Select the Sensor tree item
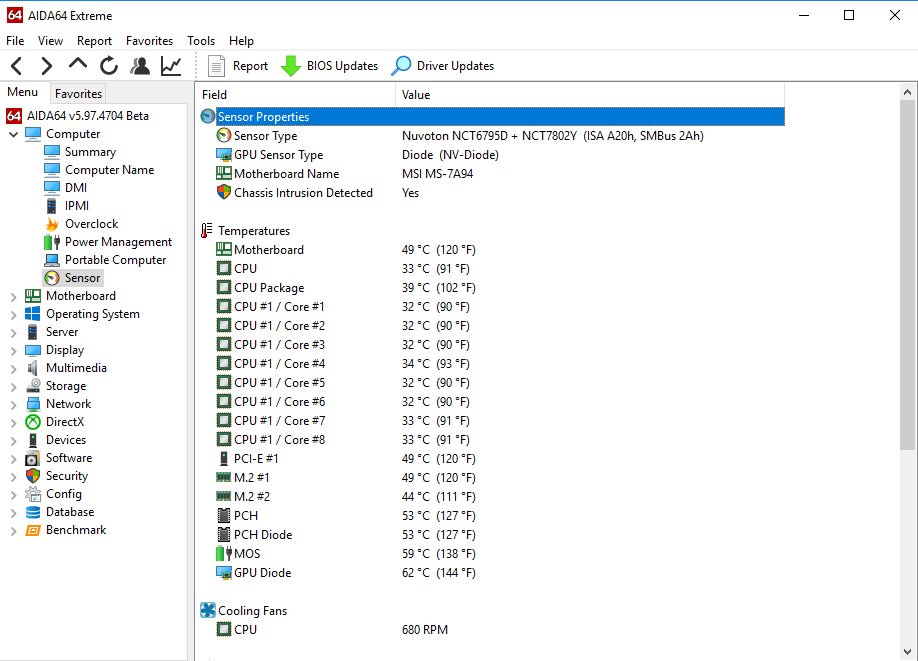 pyautogui.click(x=73, y=278)
